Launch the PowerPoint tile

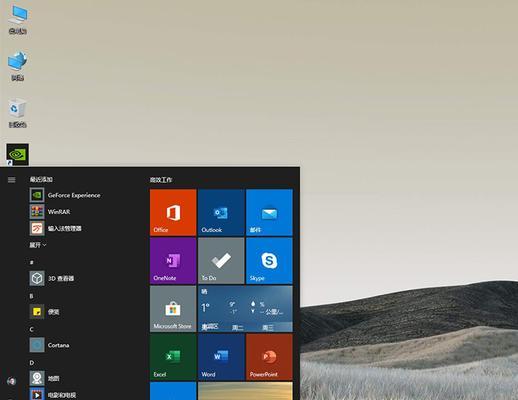click(269, 357)
